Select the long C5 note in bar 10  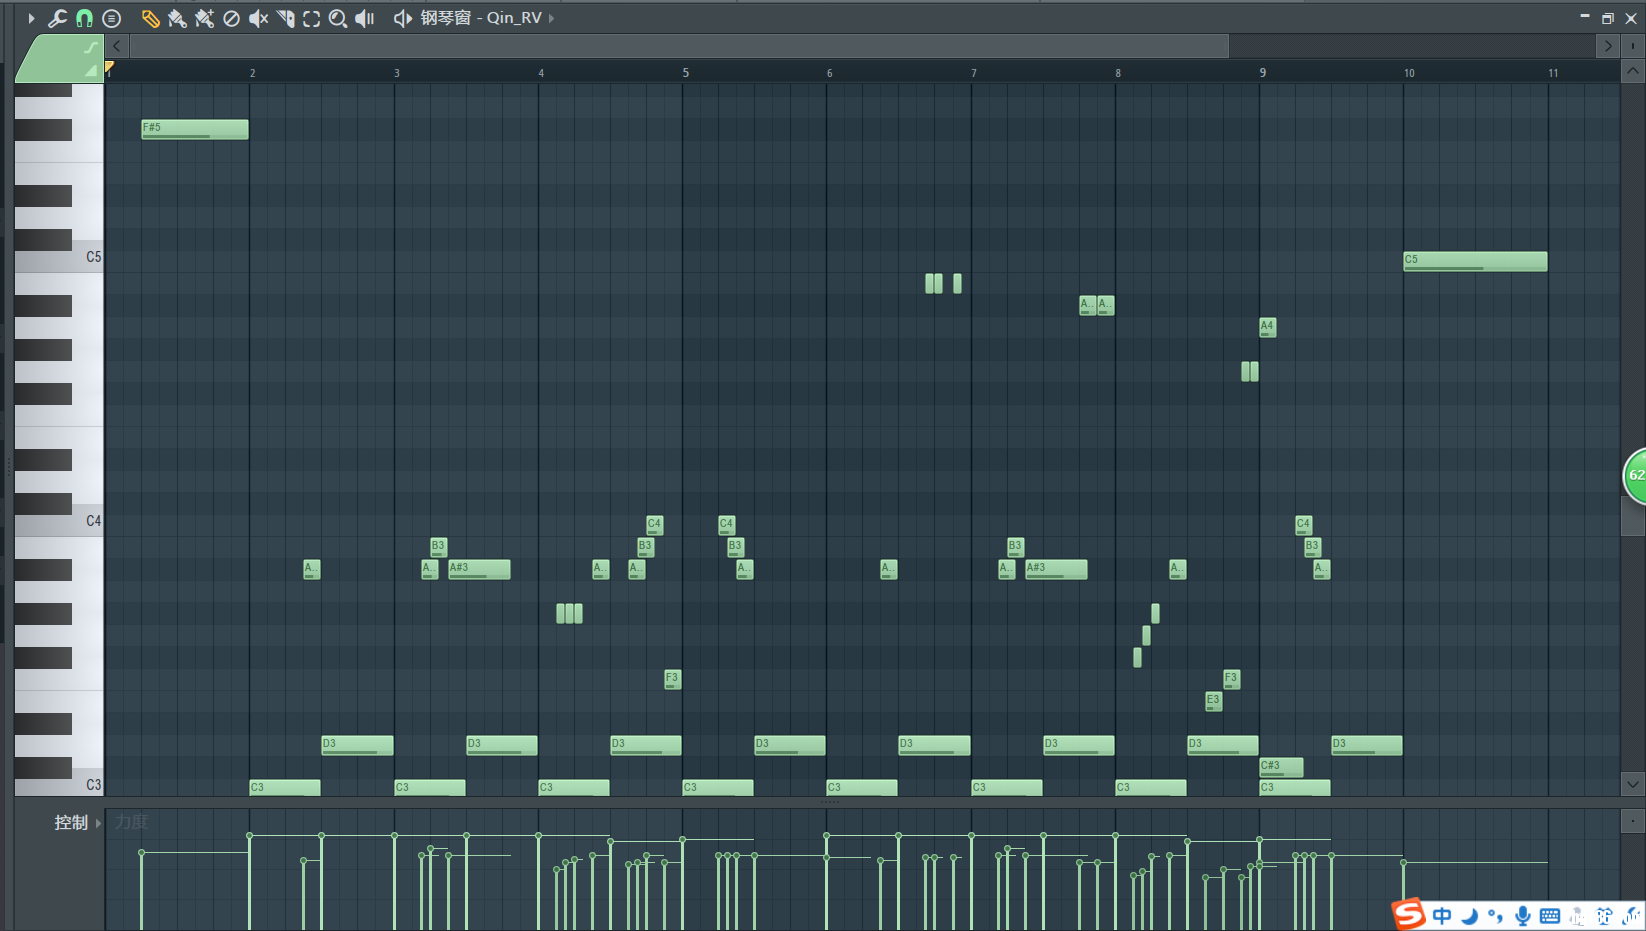1475,261
